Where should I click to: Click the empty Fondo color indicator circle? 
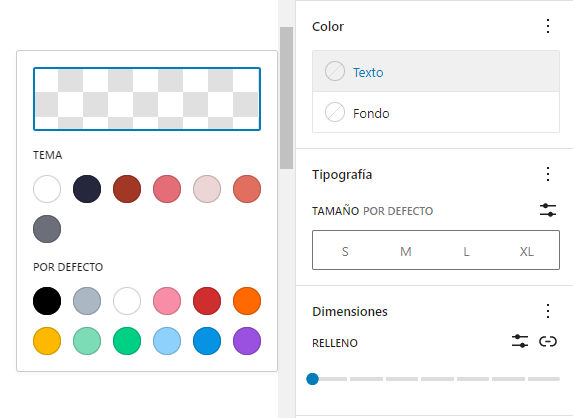coord(335,112)
